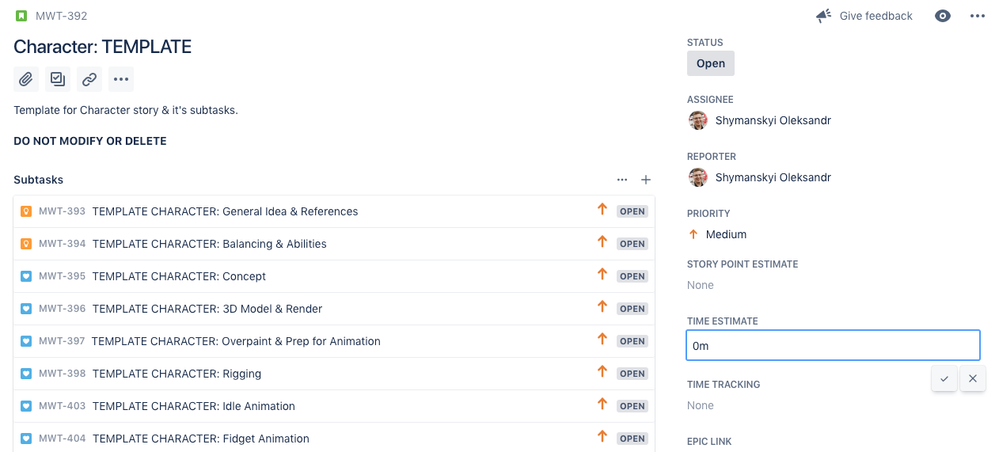Click the Medium priority field
Image resolution: width=999 pixels, height=452 pixels.
tap(725, 234)
